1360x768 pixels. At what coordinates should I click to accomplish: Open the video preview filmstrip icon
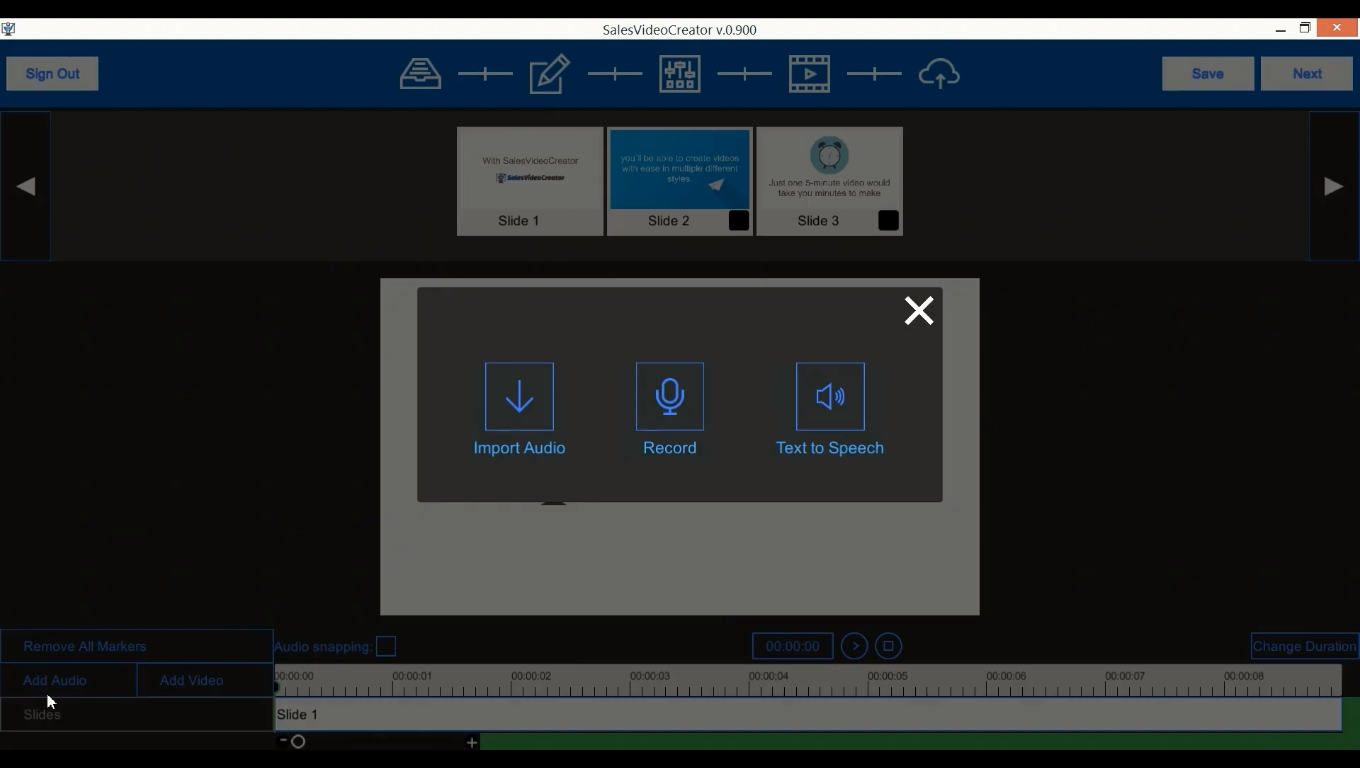pos(809,73)
